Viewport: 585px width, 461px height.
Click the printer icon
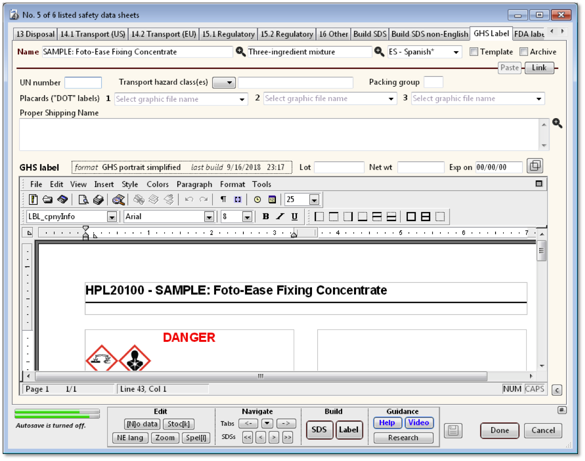pyautogui.click(x=98, y=200)
